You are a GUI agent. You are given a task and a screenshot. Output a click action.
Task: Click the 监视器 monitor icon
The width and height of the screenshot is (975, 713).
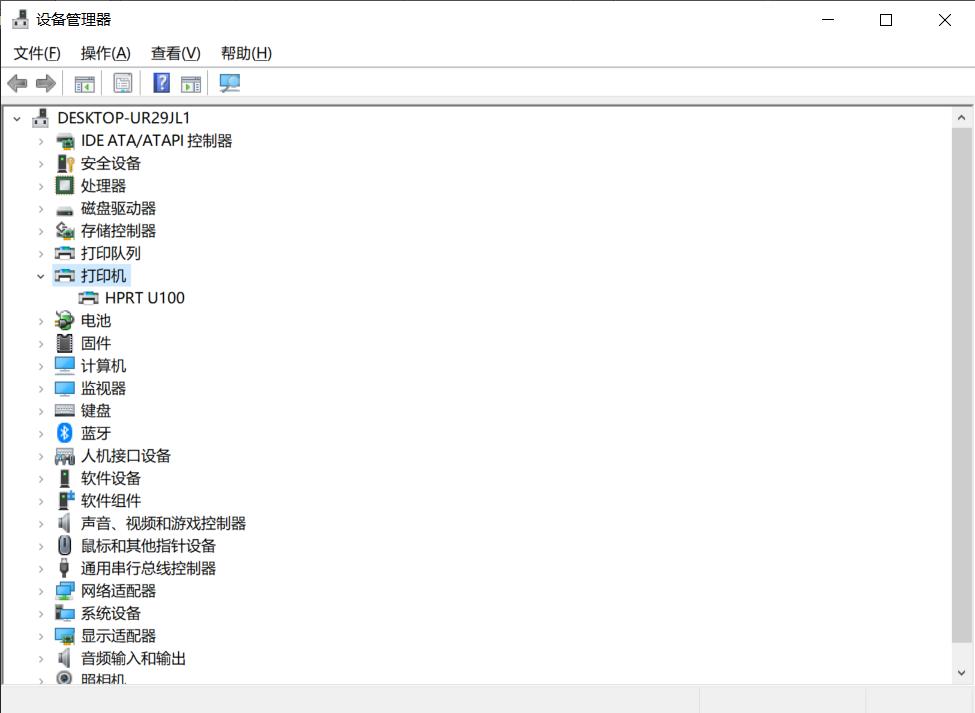(65, 389)
